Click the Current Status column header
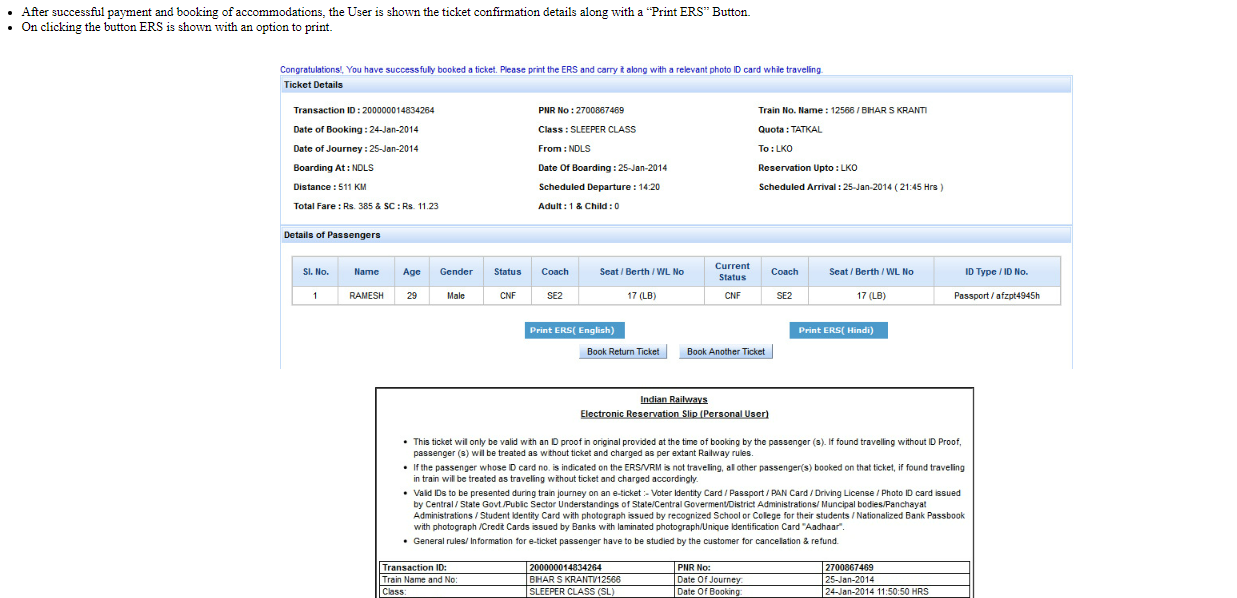1237x598 pixels. pyautogui.click(x=732, y=272)
